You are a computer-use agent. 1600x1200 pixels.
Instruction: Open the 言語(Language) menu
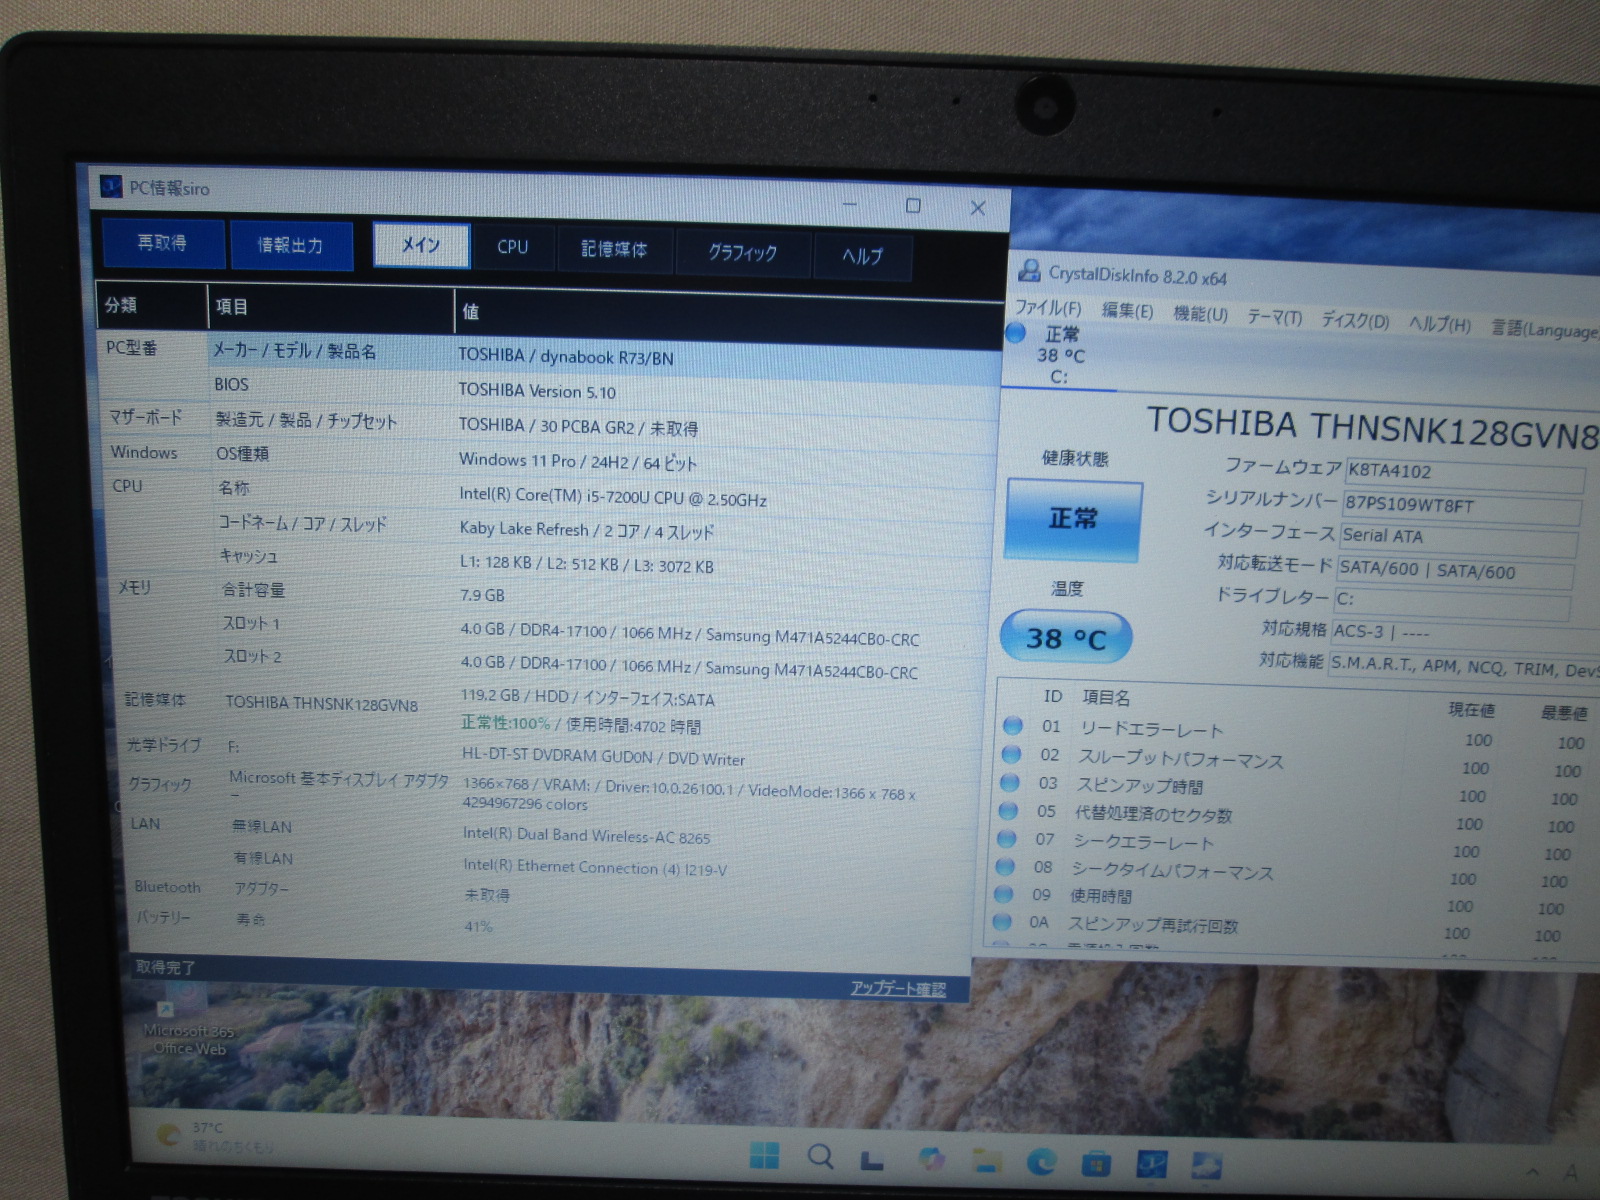(x=1543, y=328)
